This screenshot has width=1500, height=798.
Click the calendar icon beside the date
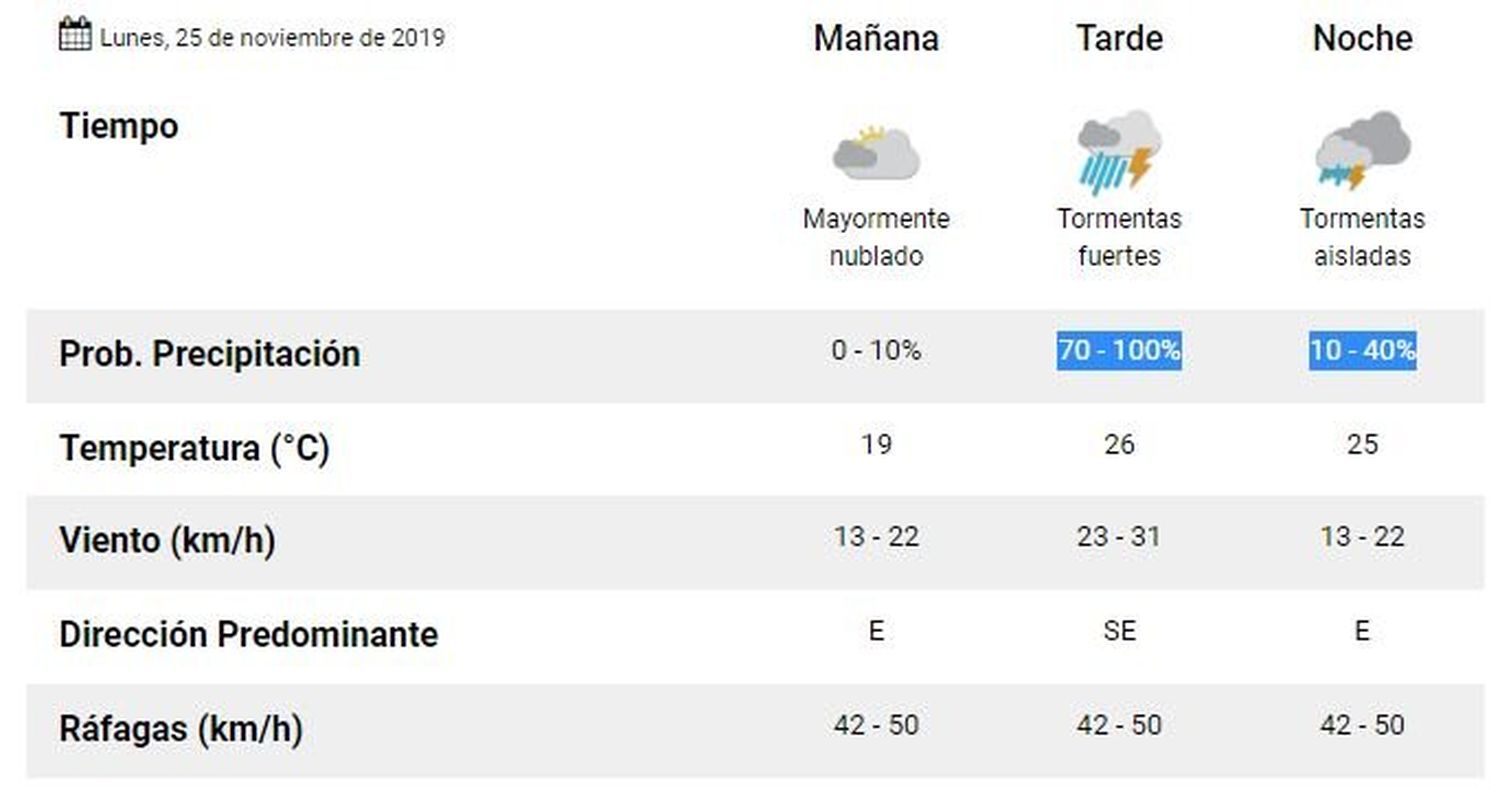[x=75, y=35]
